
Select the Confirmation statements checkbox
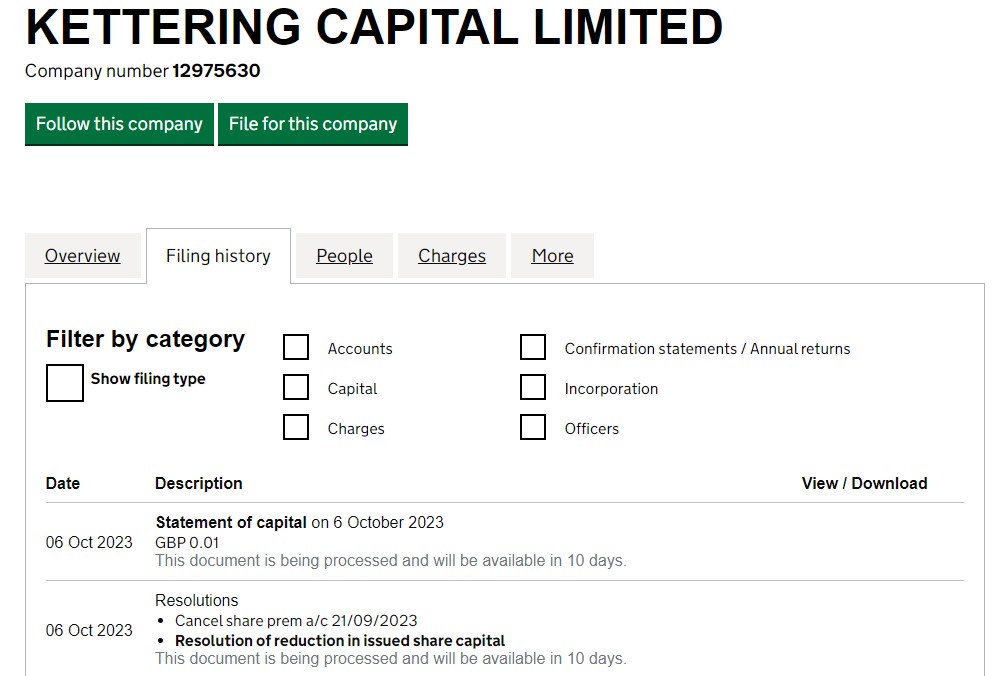click(x=533, y=348)
